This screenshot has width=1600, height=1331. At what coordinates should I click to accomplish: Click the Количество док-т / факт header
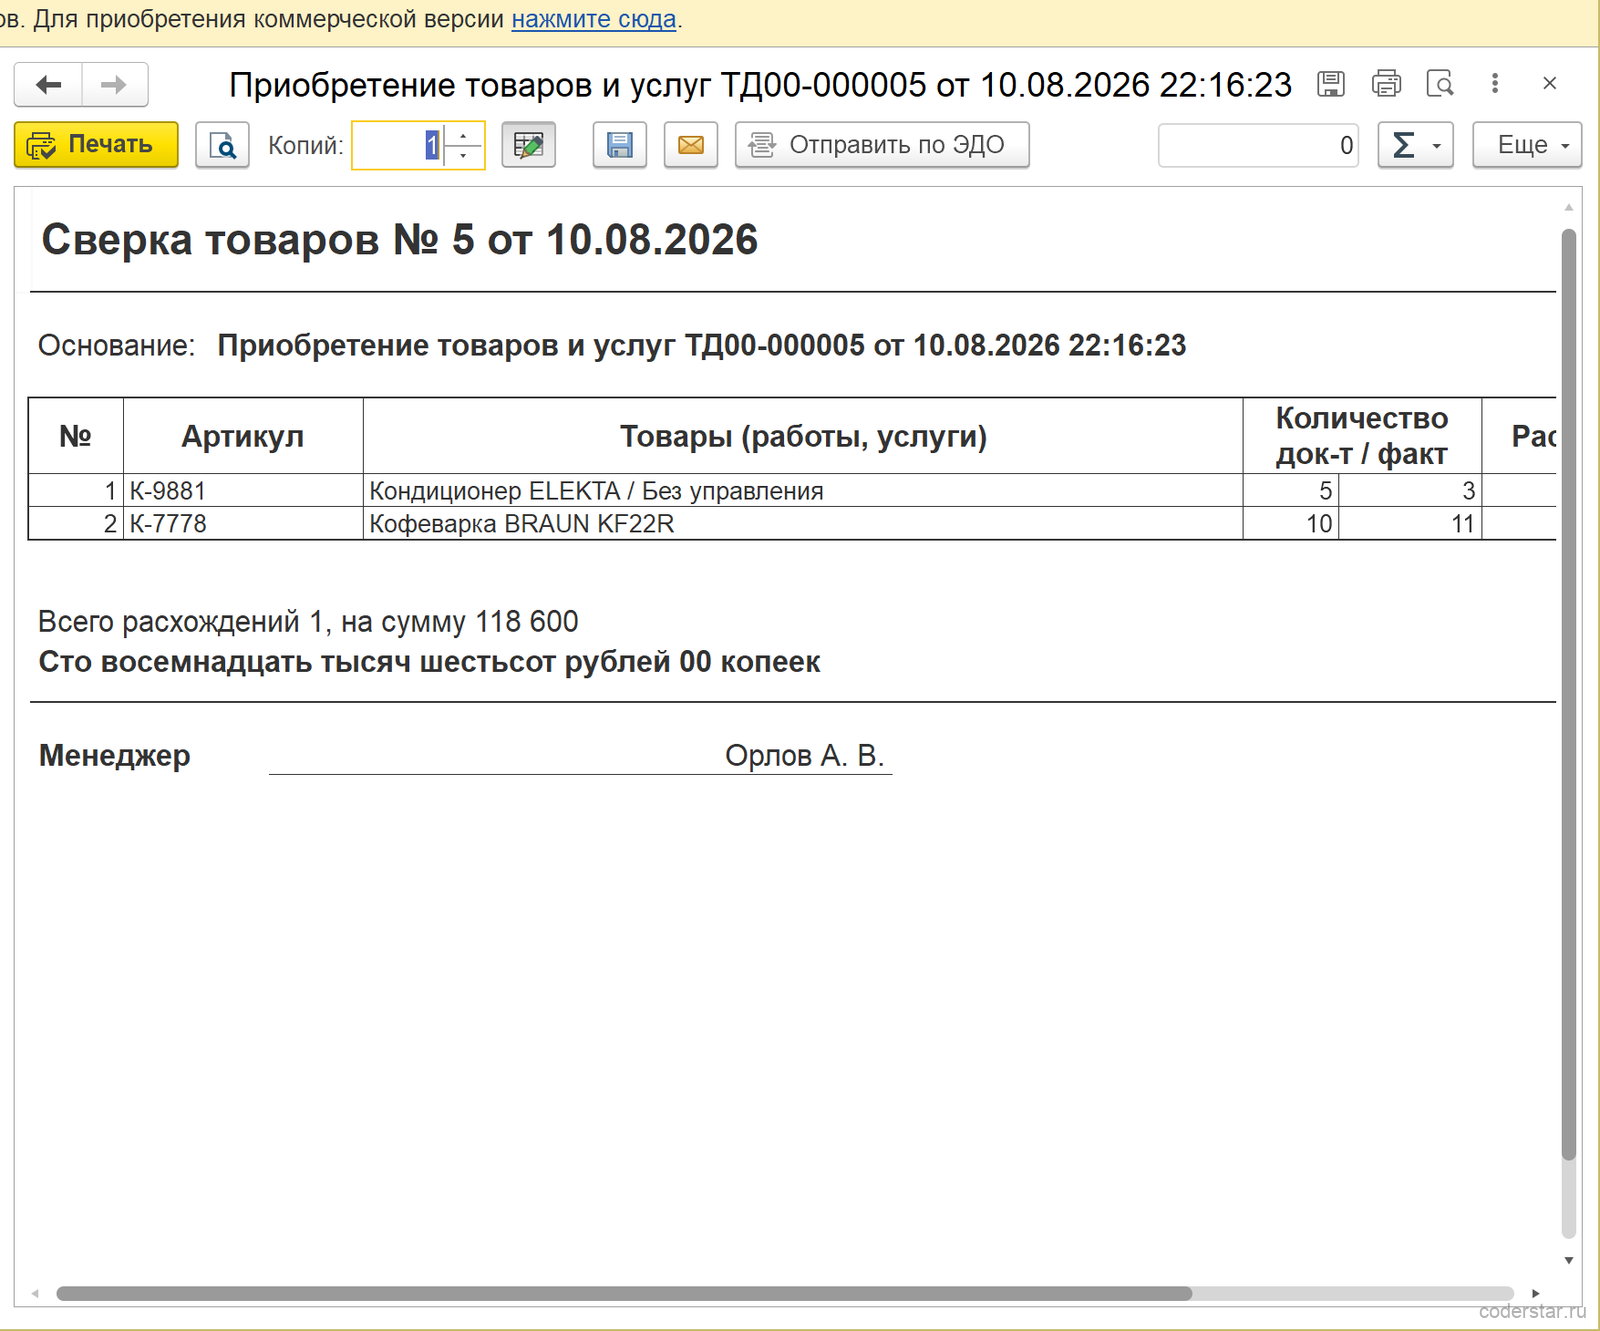coord(1362,436)
